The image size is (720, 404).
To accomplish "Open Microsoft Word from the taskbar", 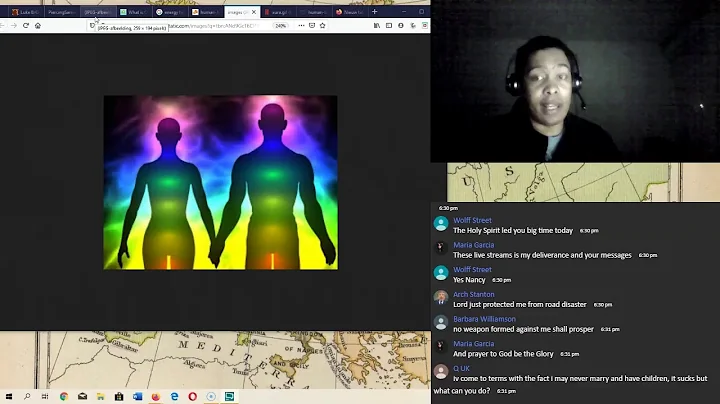I will tap(137, 396).
